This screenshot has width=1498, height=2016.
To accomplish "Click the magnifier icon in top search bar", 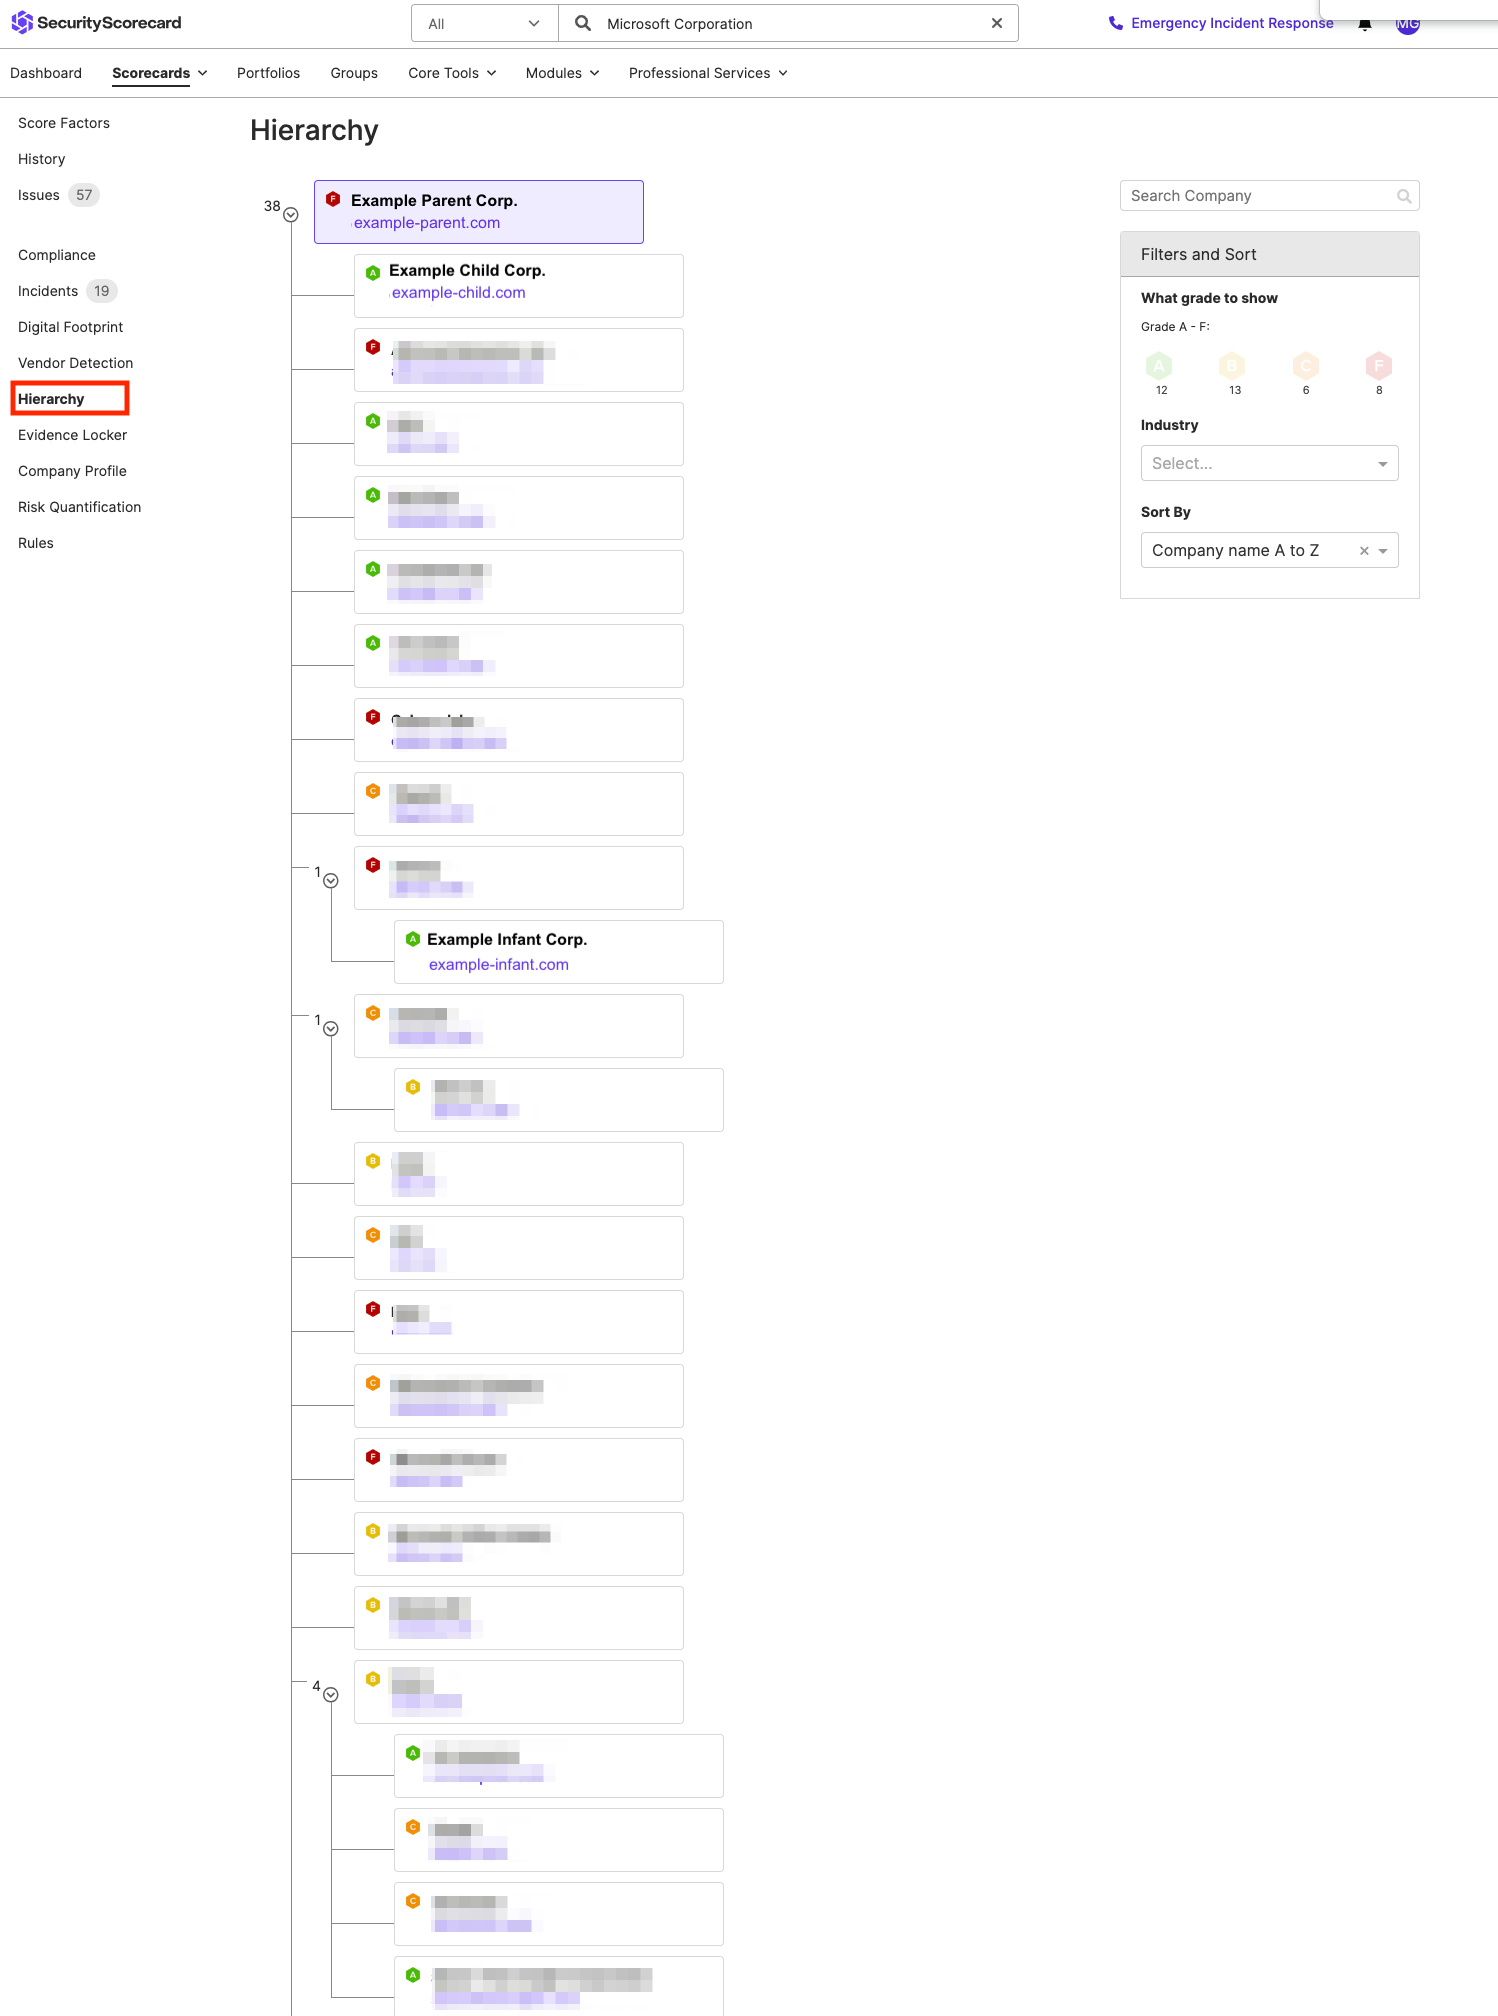I will pyautogui.click(x=583, y=23).
